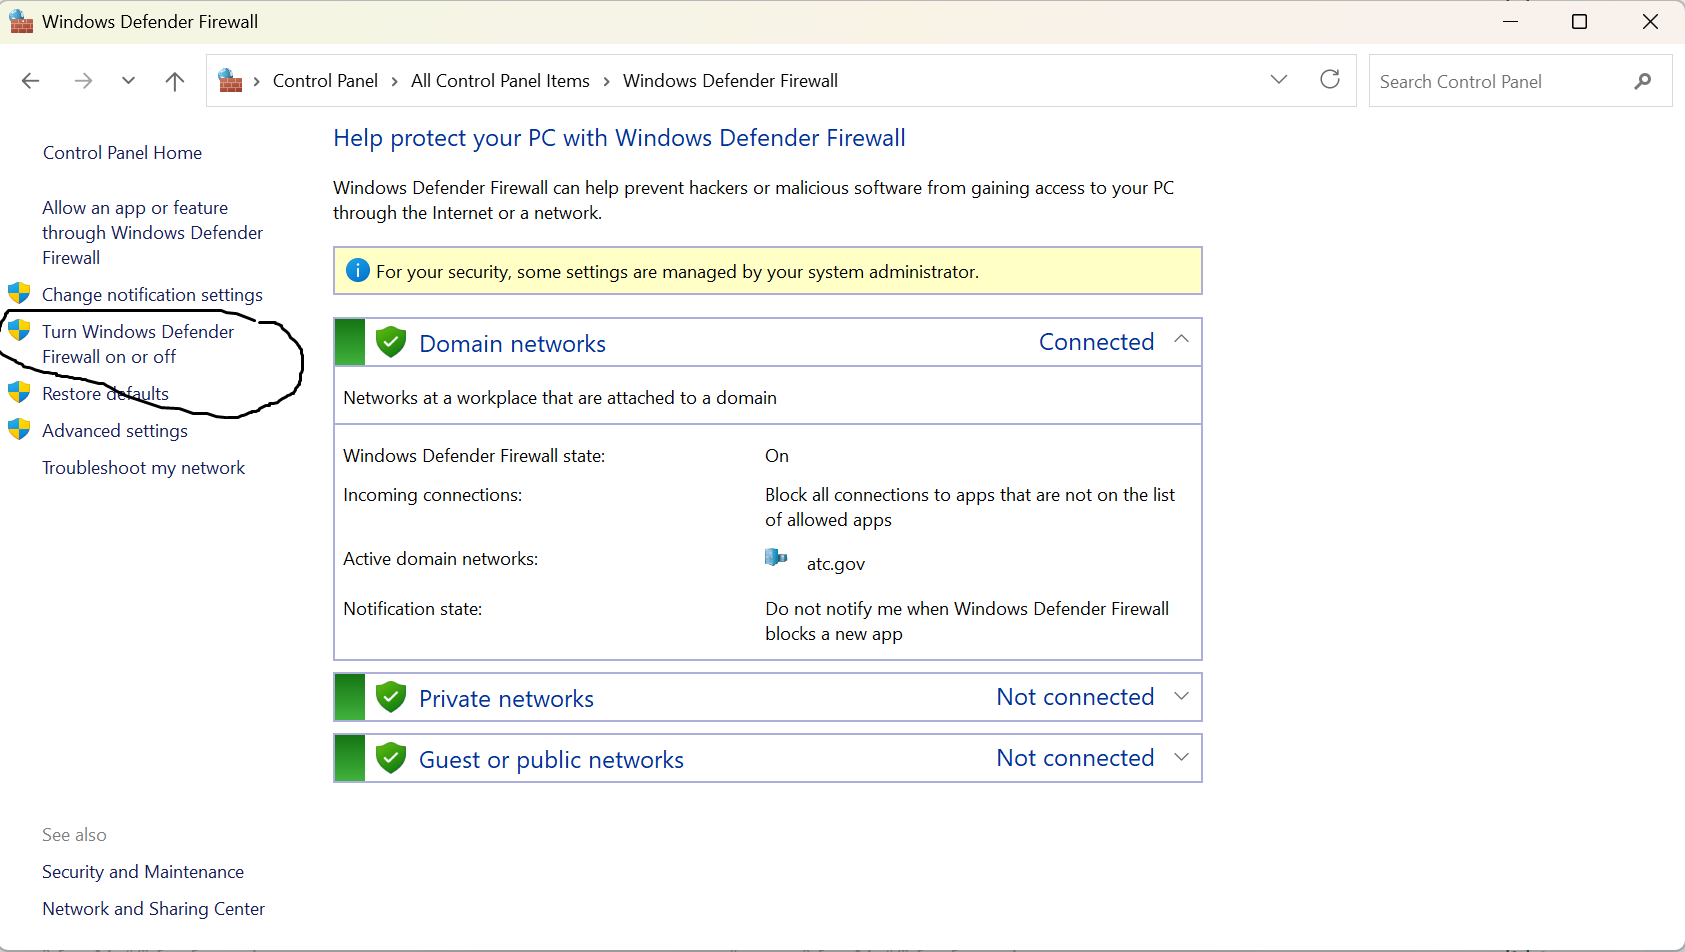Expand chevron before Control Panel breadcrumb
The height and width of the screenshot is (952, 1685).
[x=257, y=81]
